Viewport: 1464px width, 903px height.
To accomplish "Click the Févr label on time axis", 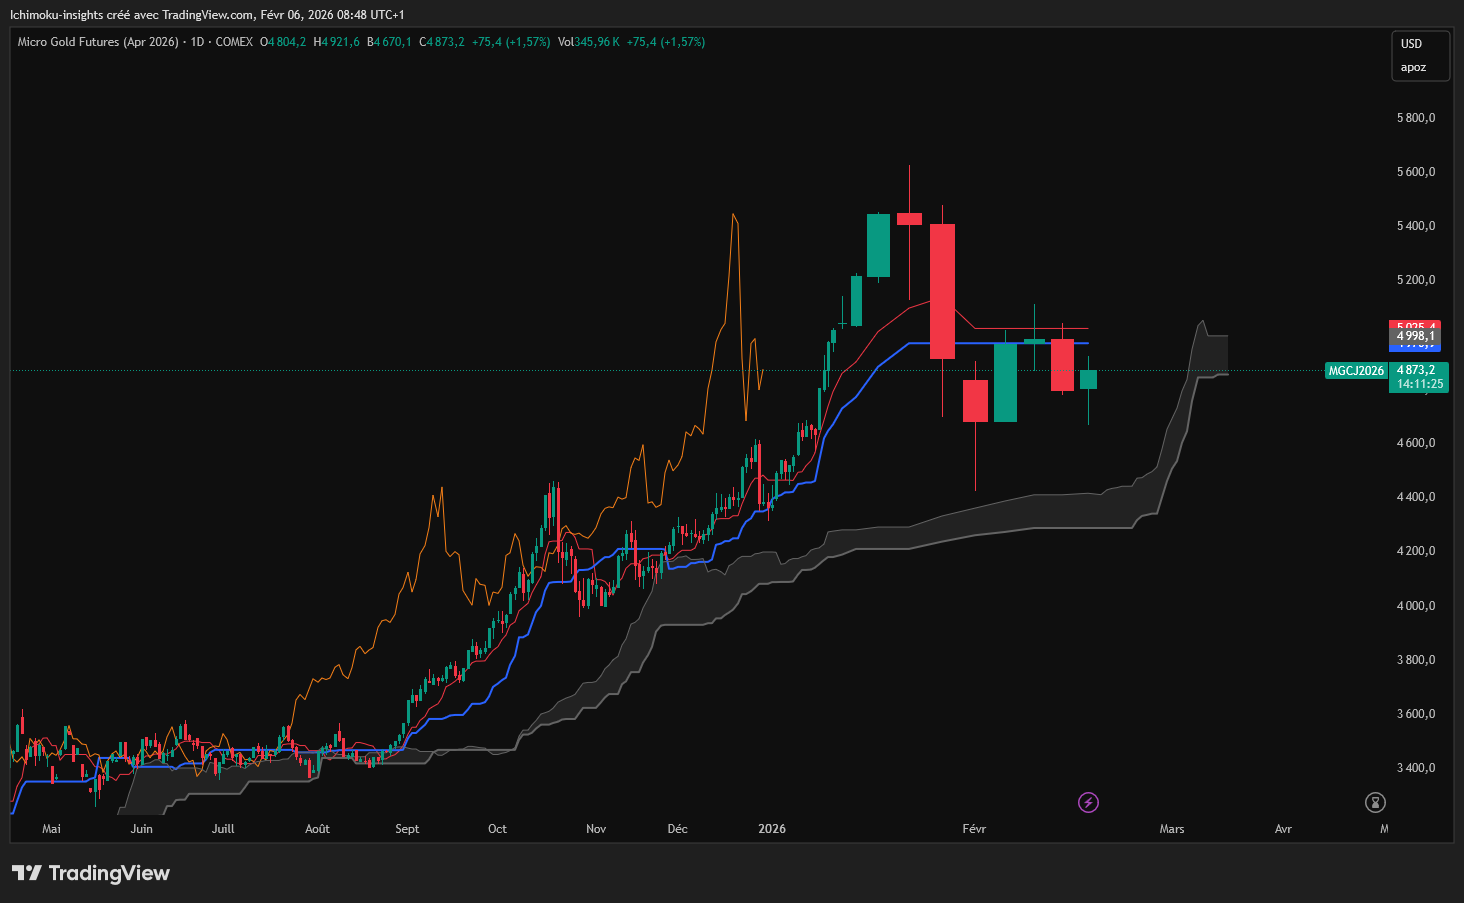I will [974, 829].
